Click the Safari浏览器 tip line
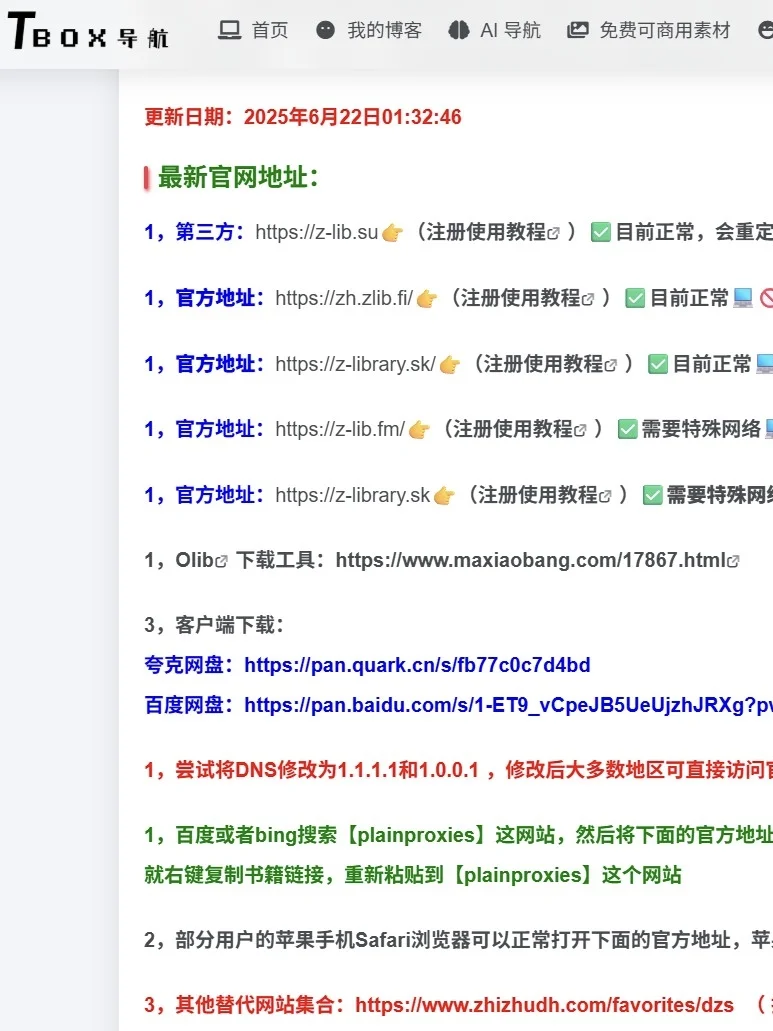The image size is (773, 1031). click(x=458, y=940)
